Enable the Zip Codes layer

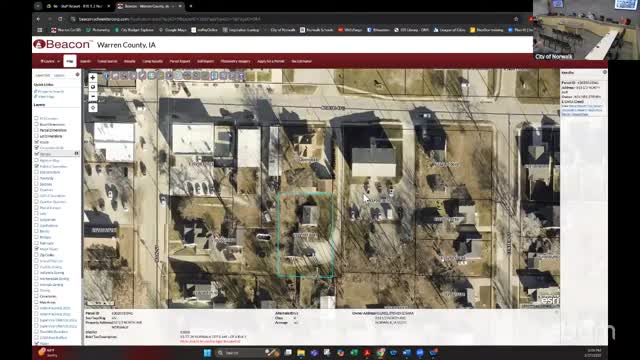click(36, 255)
